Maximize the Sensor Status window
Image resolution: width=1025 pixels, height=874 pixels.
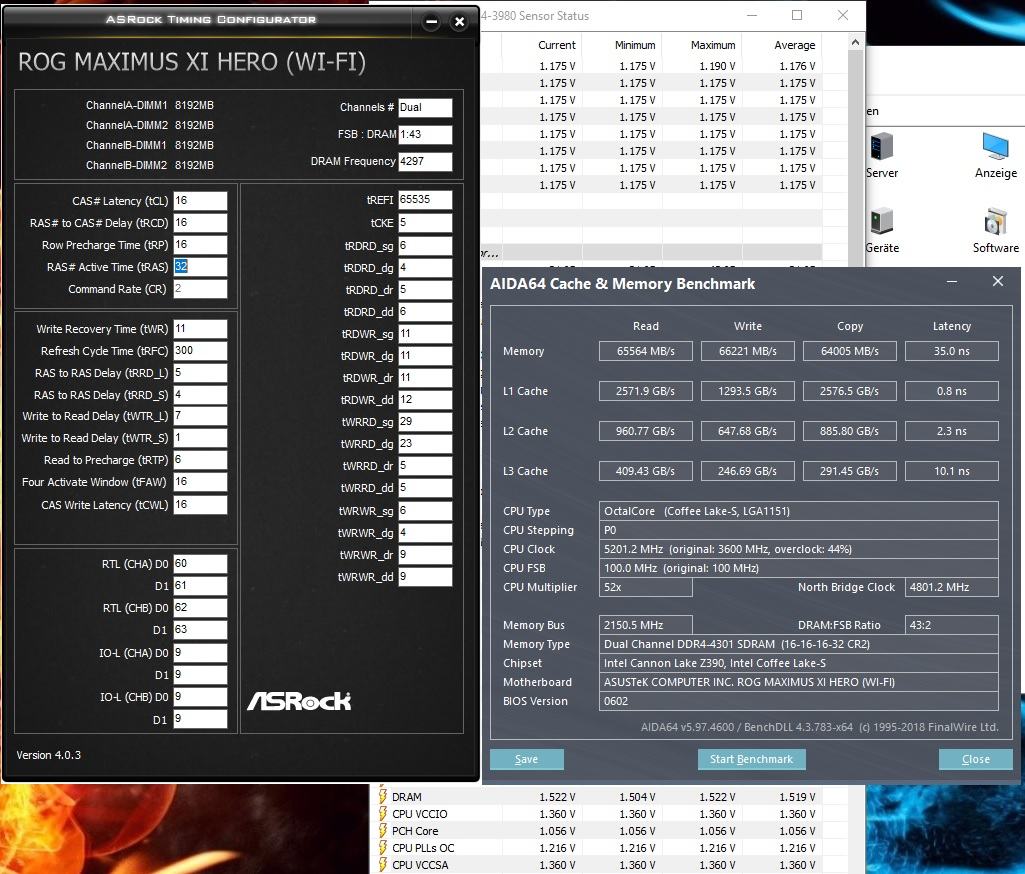pos(797,15)
